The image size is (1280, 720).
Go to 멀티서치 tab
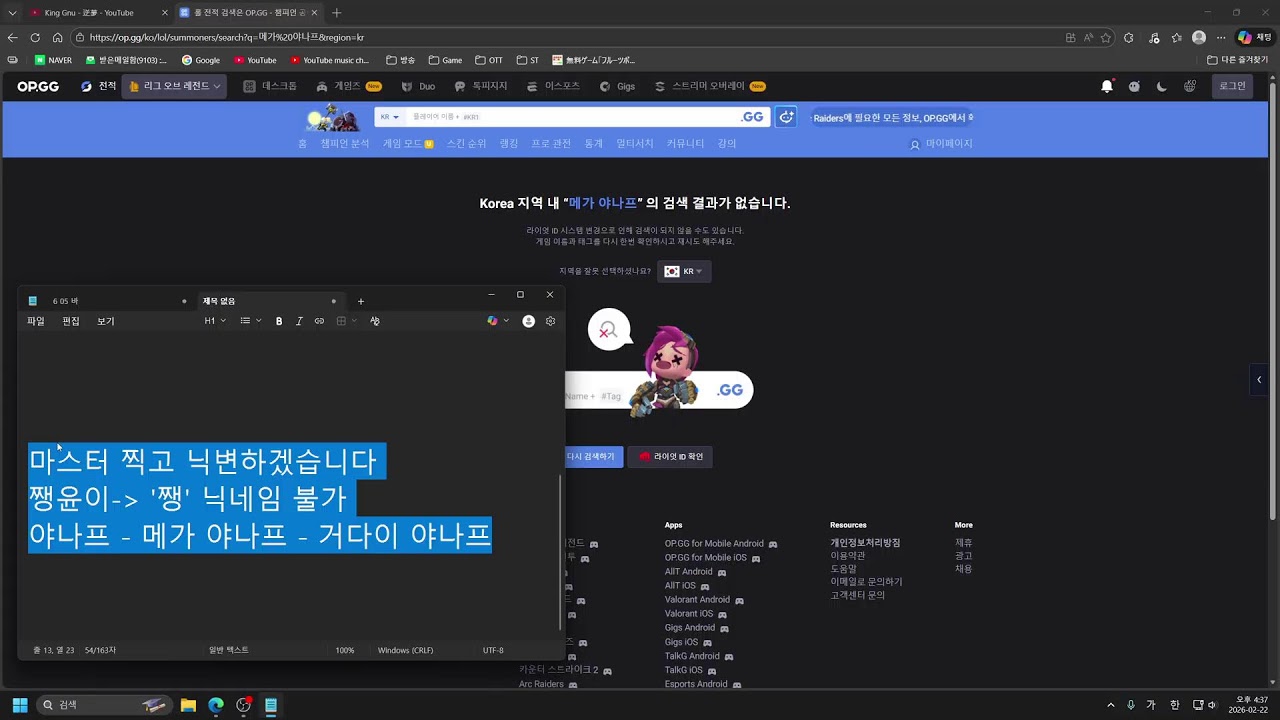click(x=635, y=144)
